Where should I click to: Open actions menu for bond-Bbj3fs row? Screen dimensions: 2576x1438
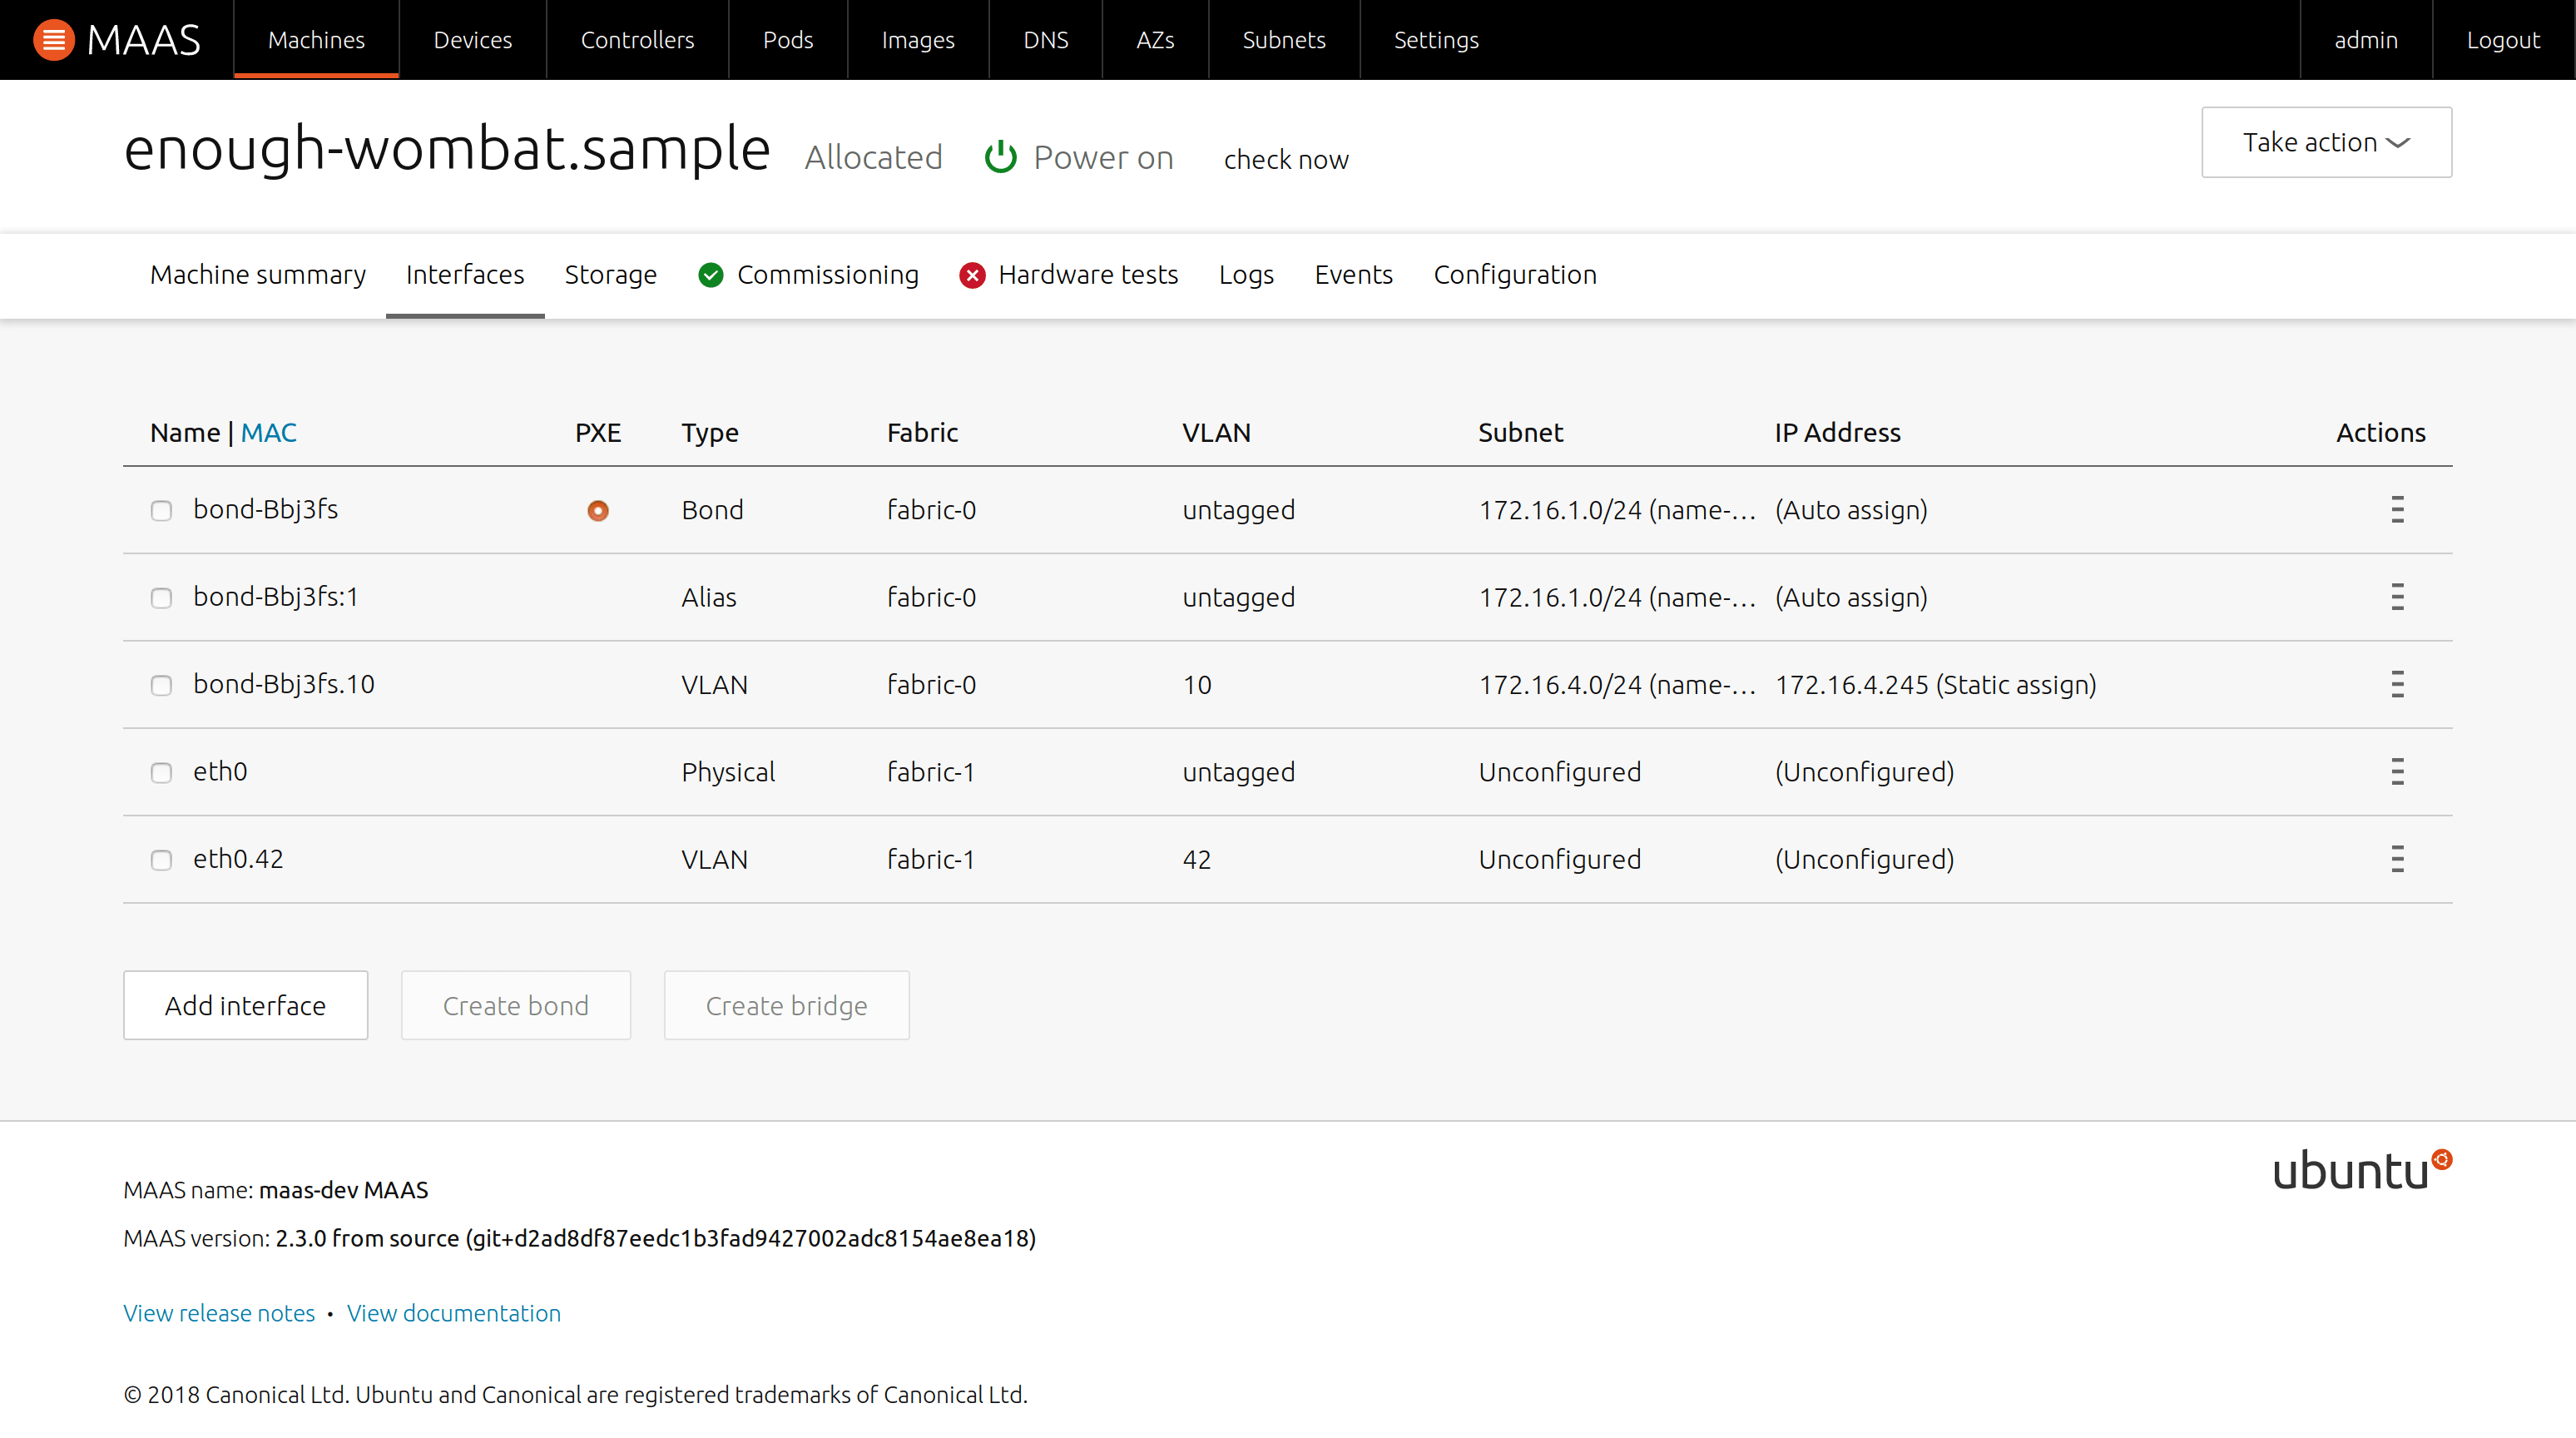pos(2397,510)
